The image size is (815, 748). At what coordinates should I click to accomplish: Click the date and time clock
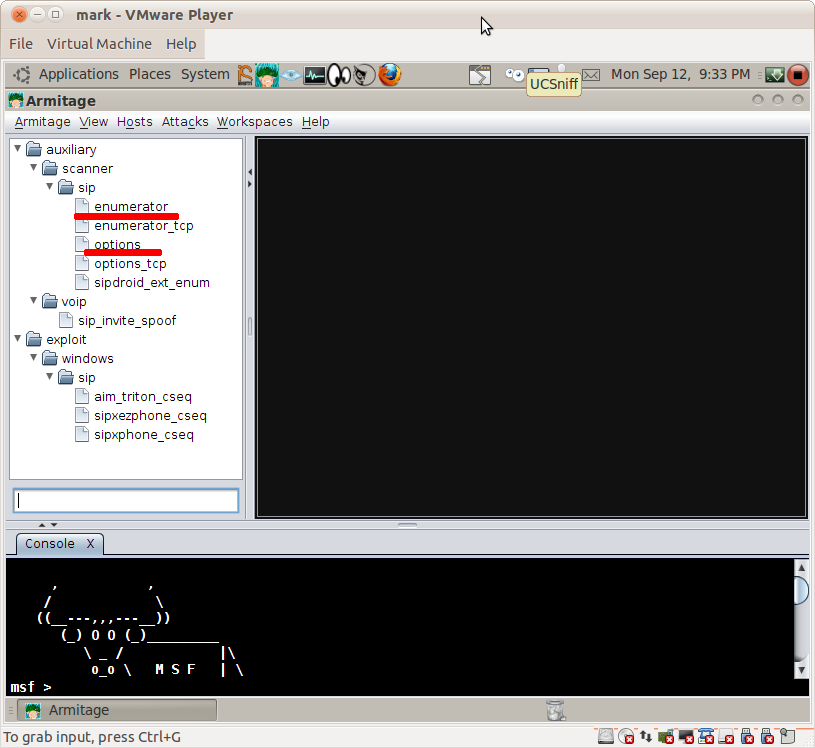(x=680, y=74)
